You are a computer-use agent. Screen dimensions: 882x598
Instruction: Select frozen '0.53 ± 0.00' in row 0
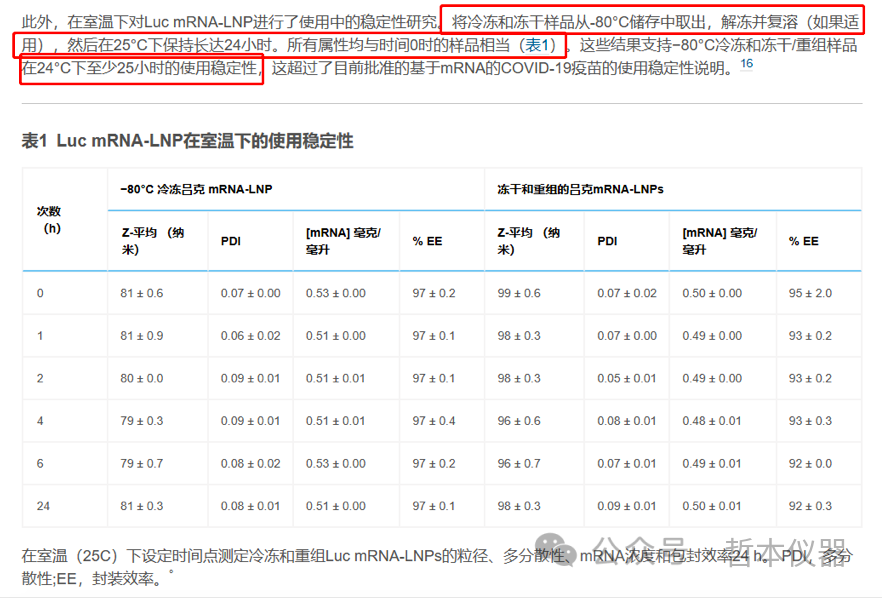click(x=336, y=293)
